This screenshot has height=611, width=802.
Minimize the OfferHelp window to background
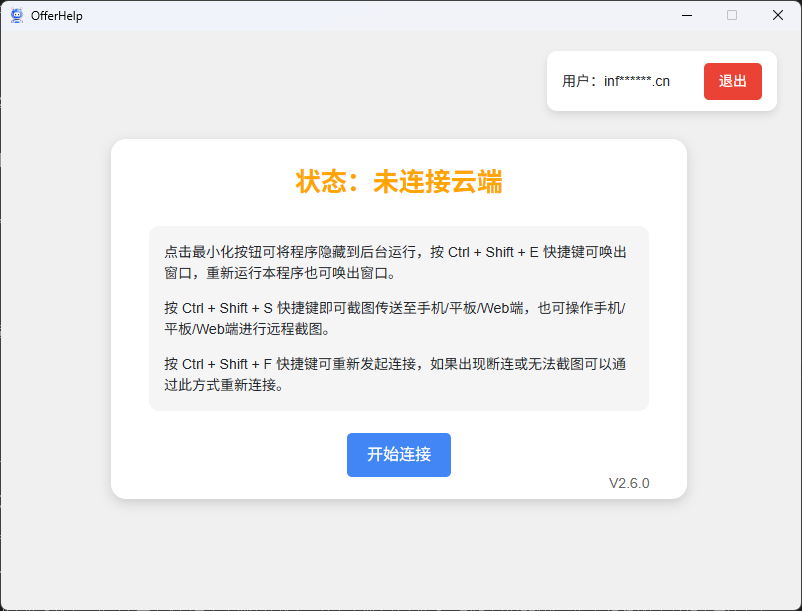[687, 15]
